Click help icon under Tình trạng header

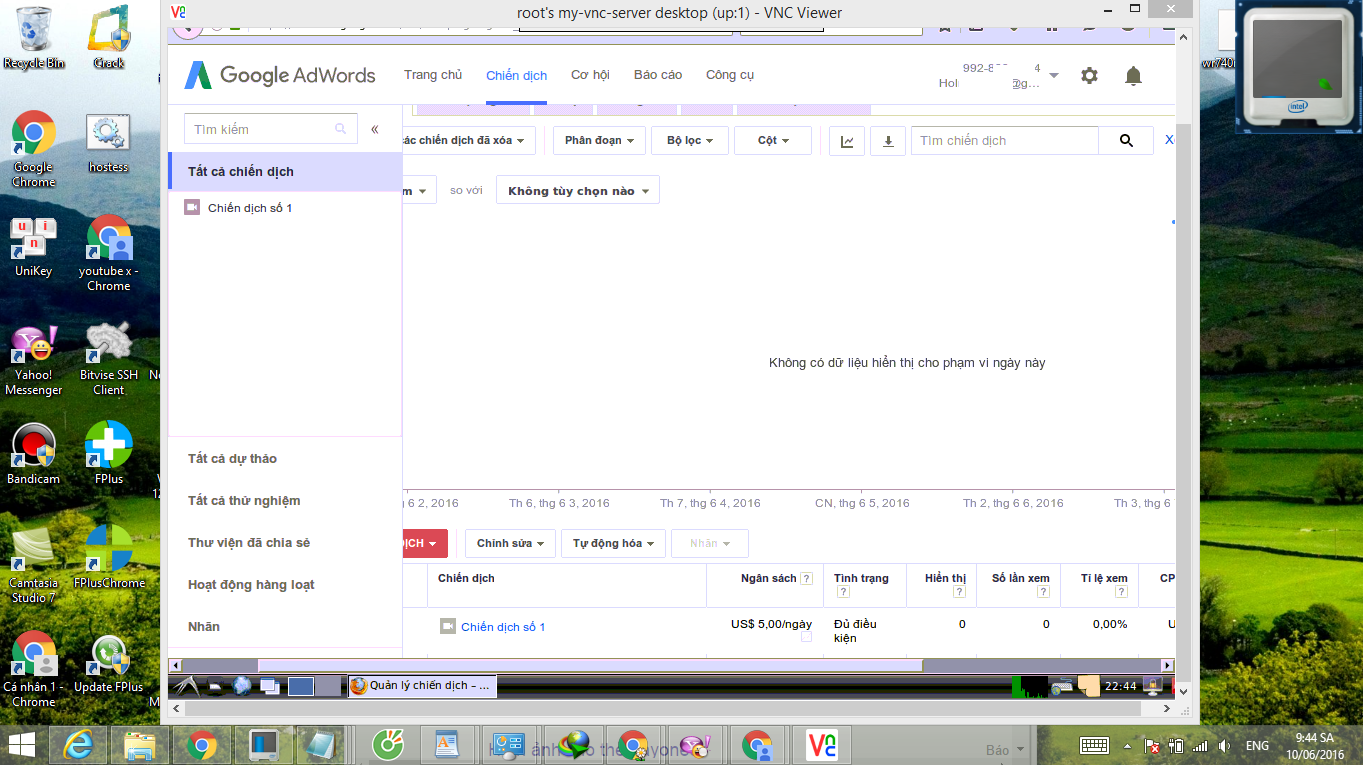842,592
